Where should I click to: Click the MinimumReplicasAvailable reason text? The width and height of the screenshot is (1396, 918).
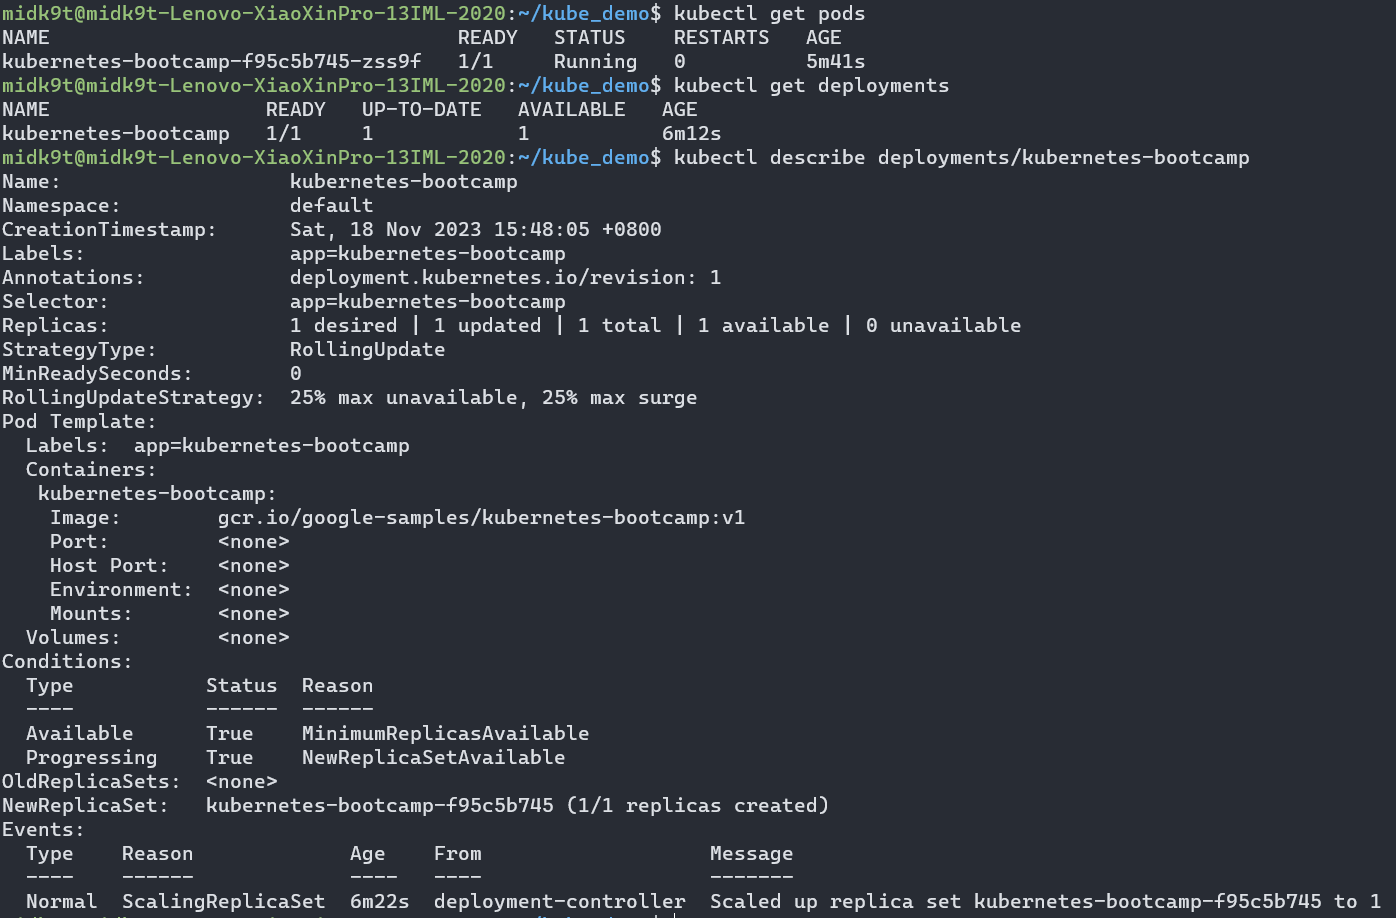pos(445,733)
